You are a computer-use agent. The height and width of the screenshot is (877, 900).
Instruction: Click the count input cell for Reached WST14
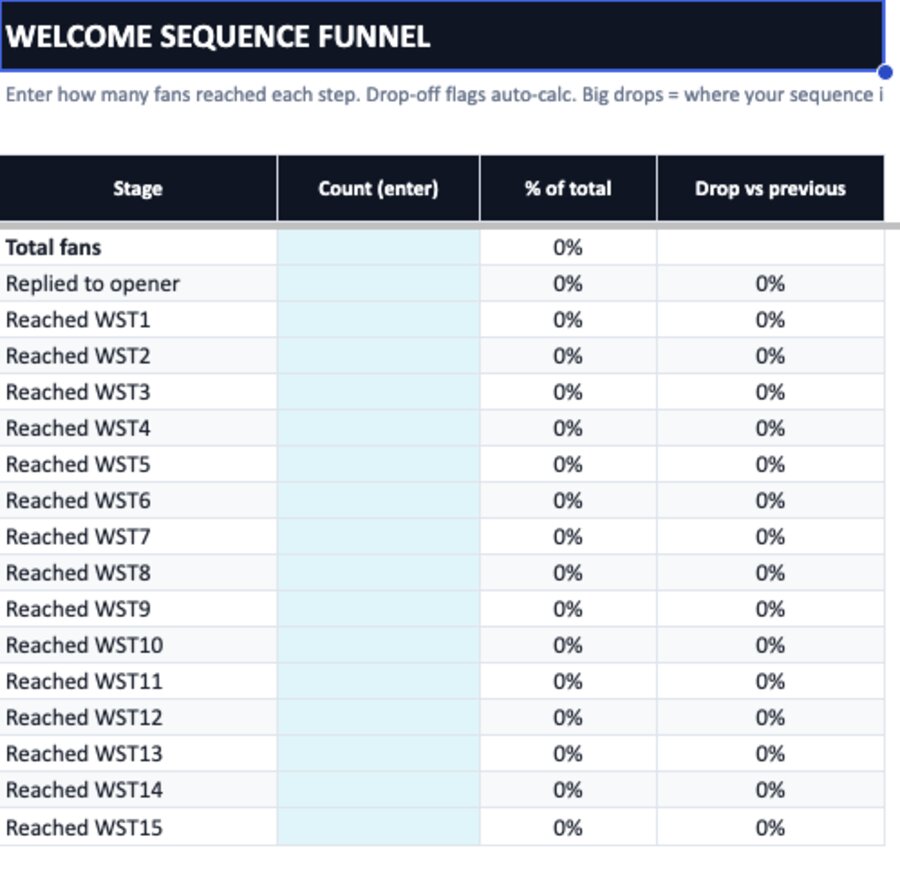pos(378,790)
